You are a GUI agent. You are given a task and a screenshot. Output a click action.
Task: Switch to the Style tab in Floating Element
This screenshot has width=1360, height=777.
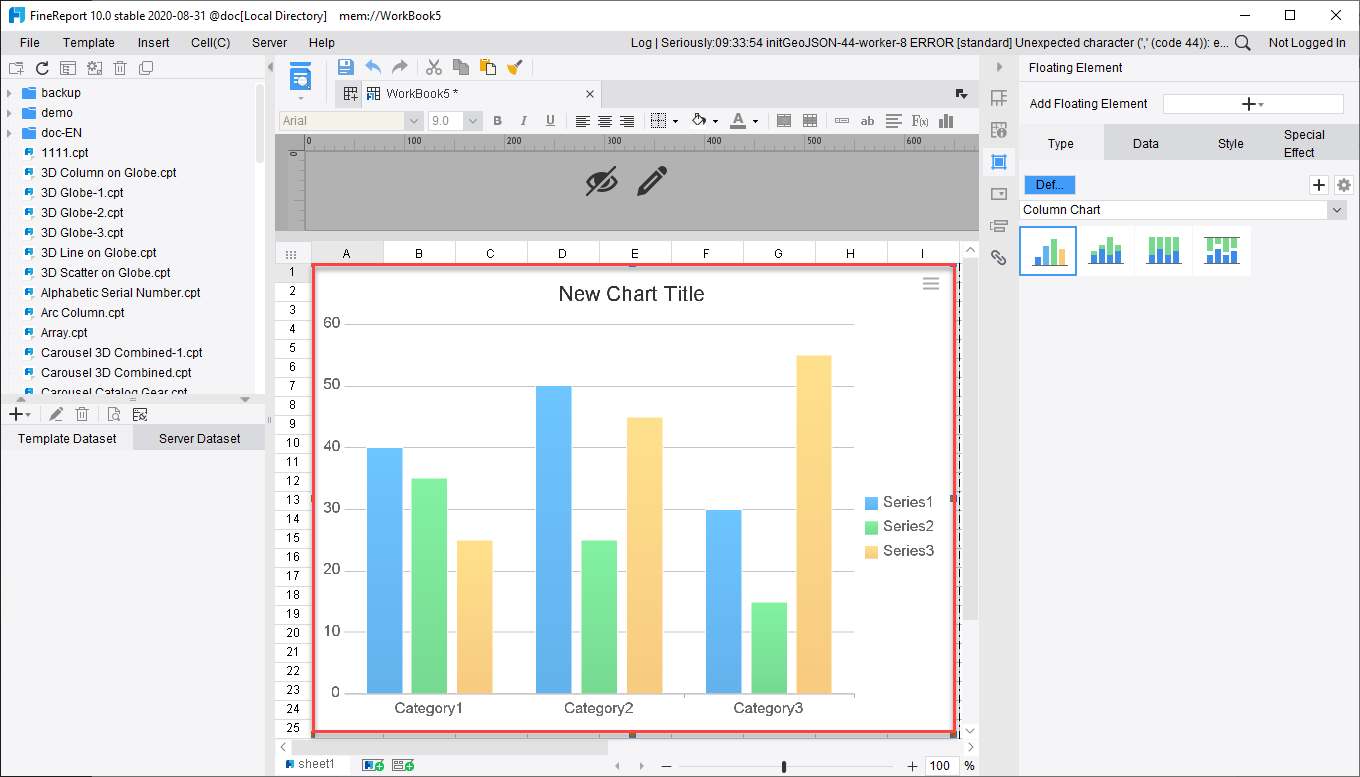pos(1231,141)
